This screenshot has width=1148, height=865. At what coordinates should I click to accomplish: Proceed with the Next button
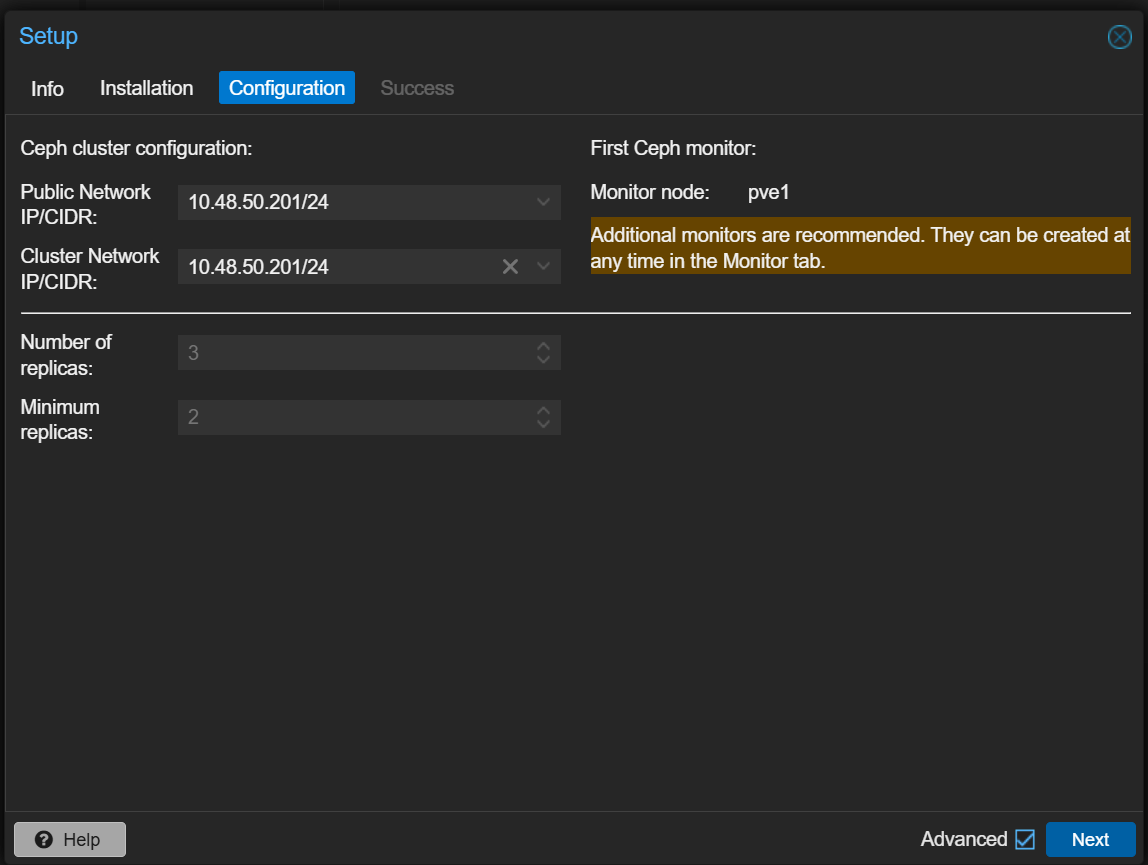1090,839
